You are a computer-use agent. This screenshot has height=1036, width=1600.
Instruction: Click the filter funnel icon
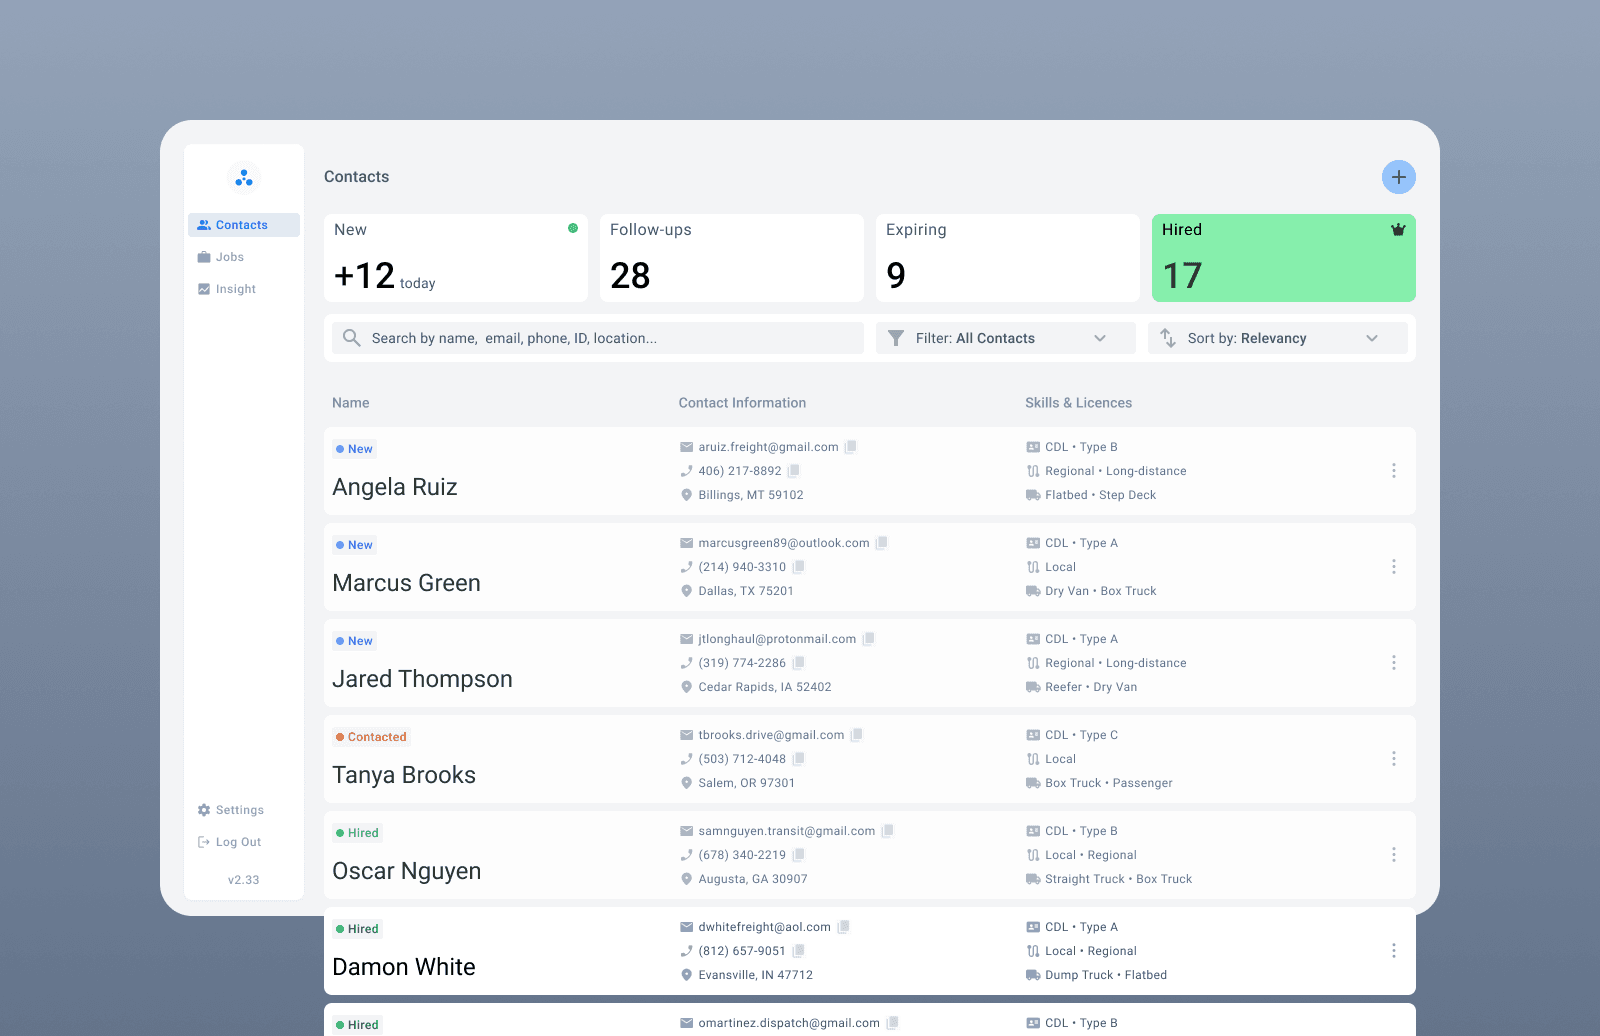896,338
